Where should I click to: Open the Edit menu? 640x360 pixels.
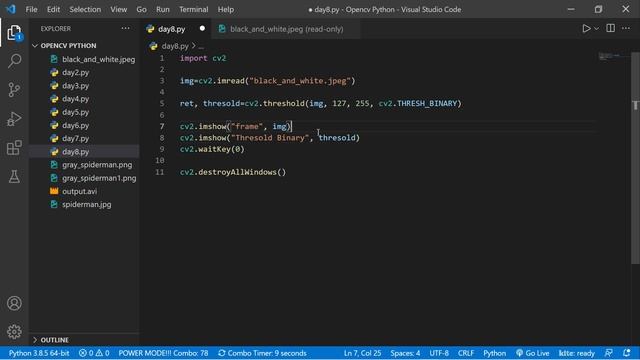pyautogui.click(x=53, y=9)
